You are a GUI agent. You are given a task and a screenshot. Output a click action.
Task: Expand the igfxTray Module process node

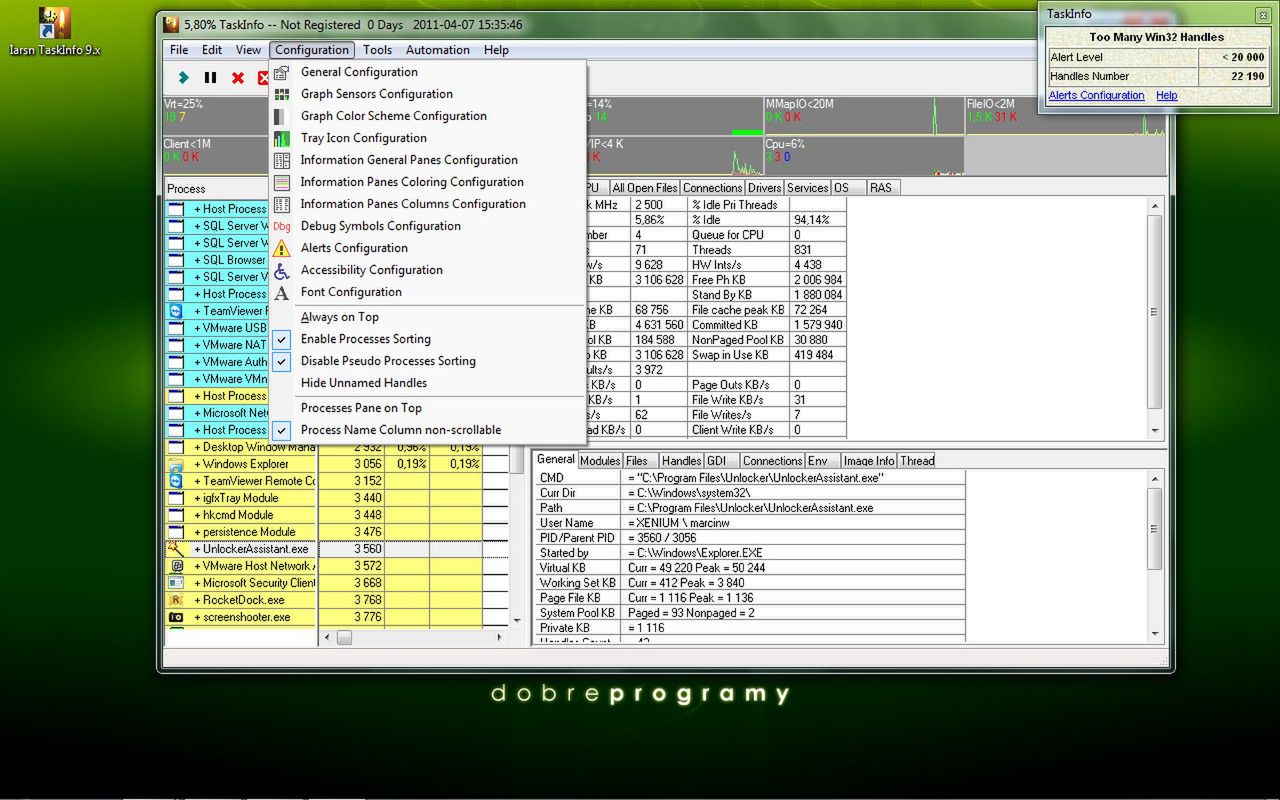(x=198, y=498)
